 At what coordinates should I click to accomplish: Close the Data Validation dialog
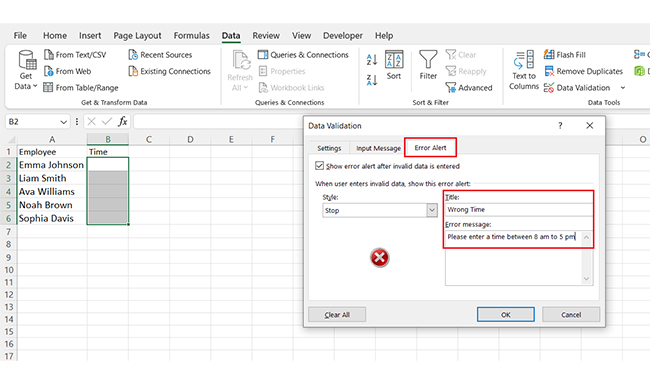pos(589,126)
